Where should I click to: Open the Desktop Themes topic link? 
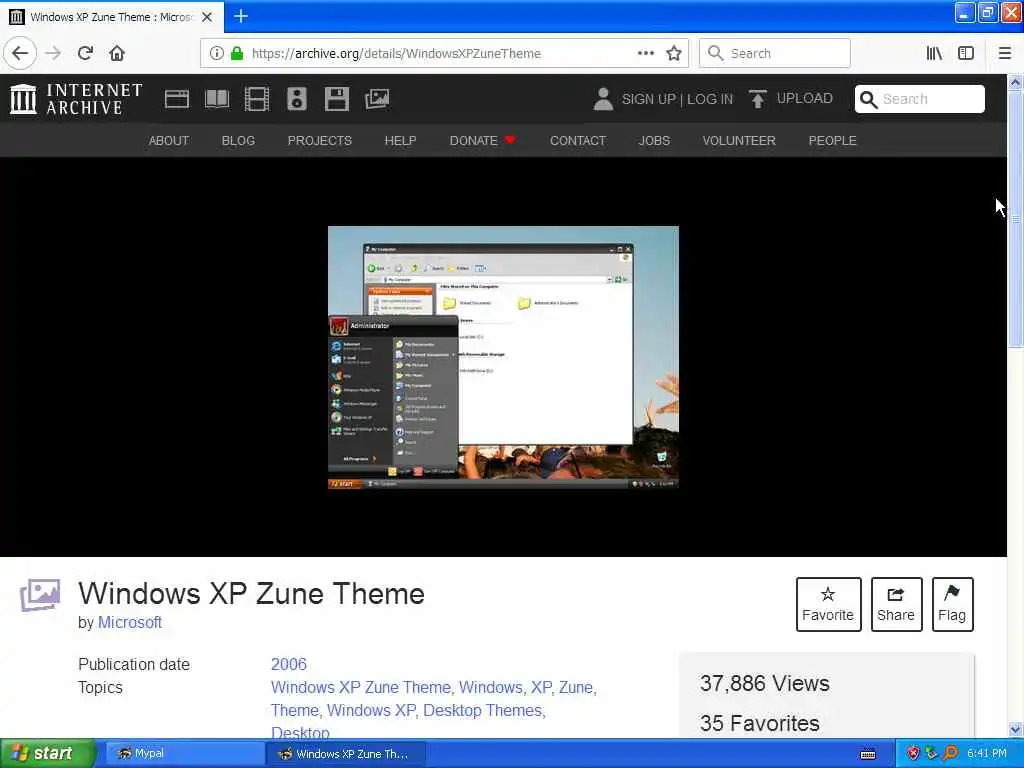483,711
